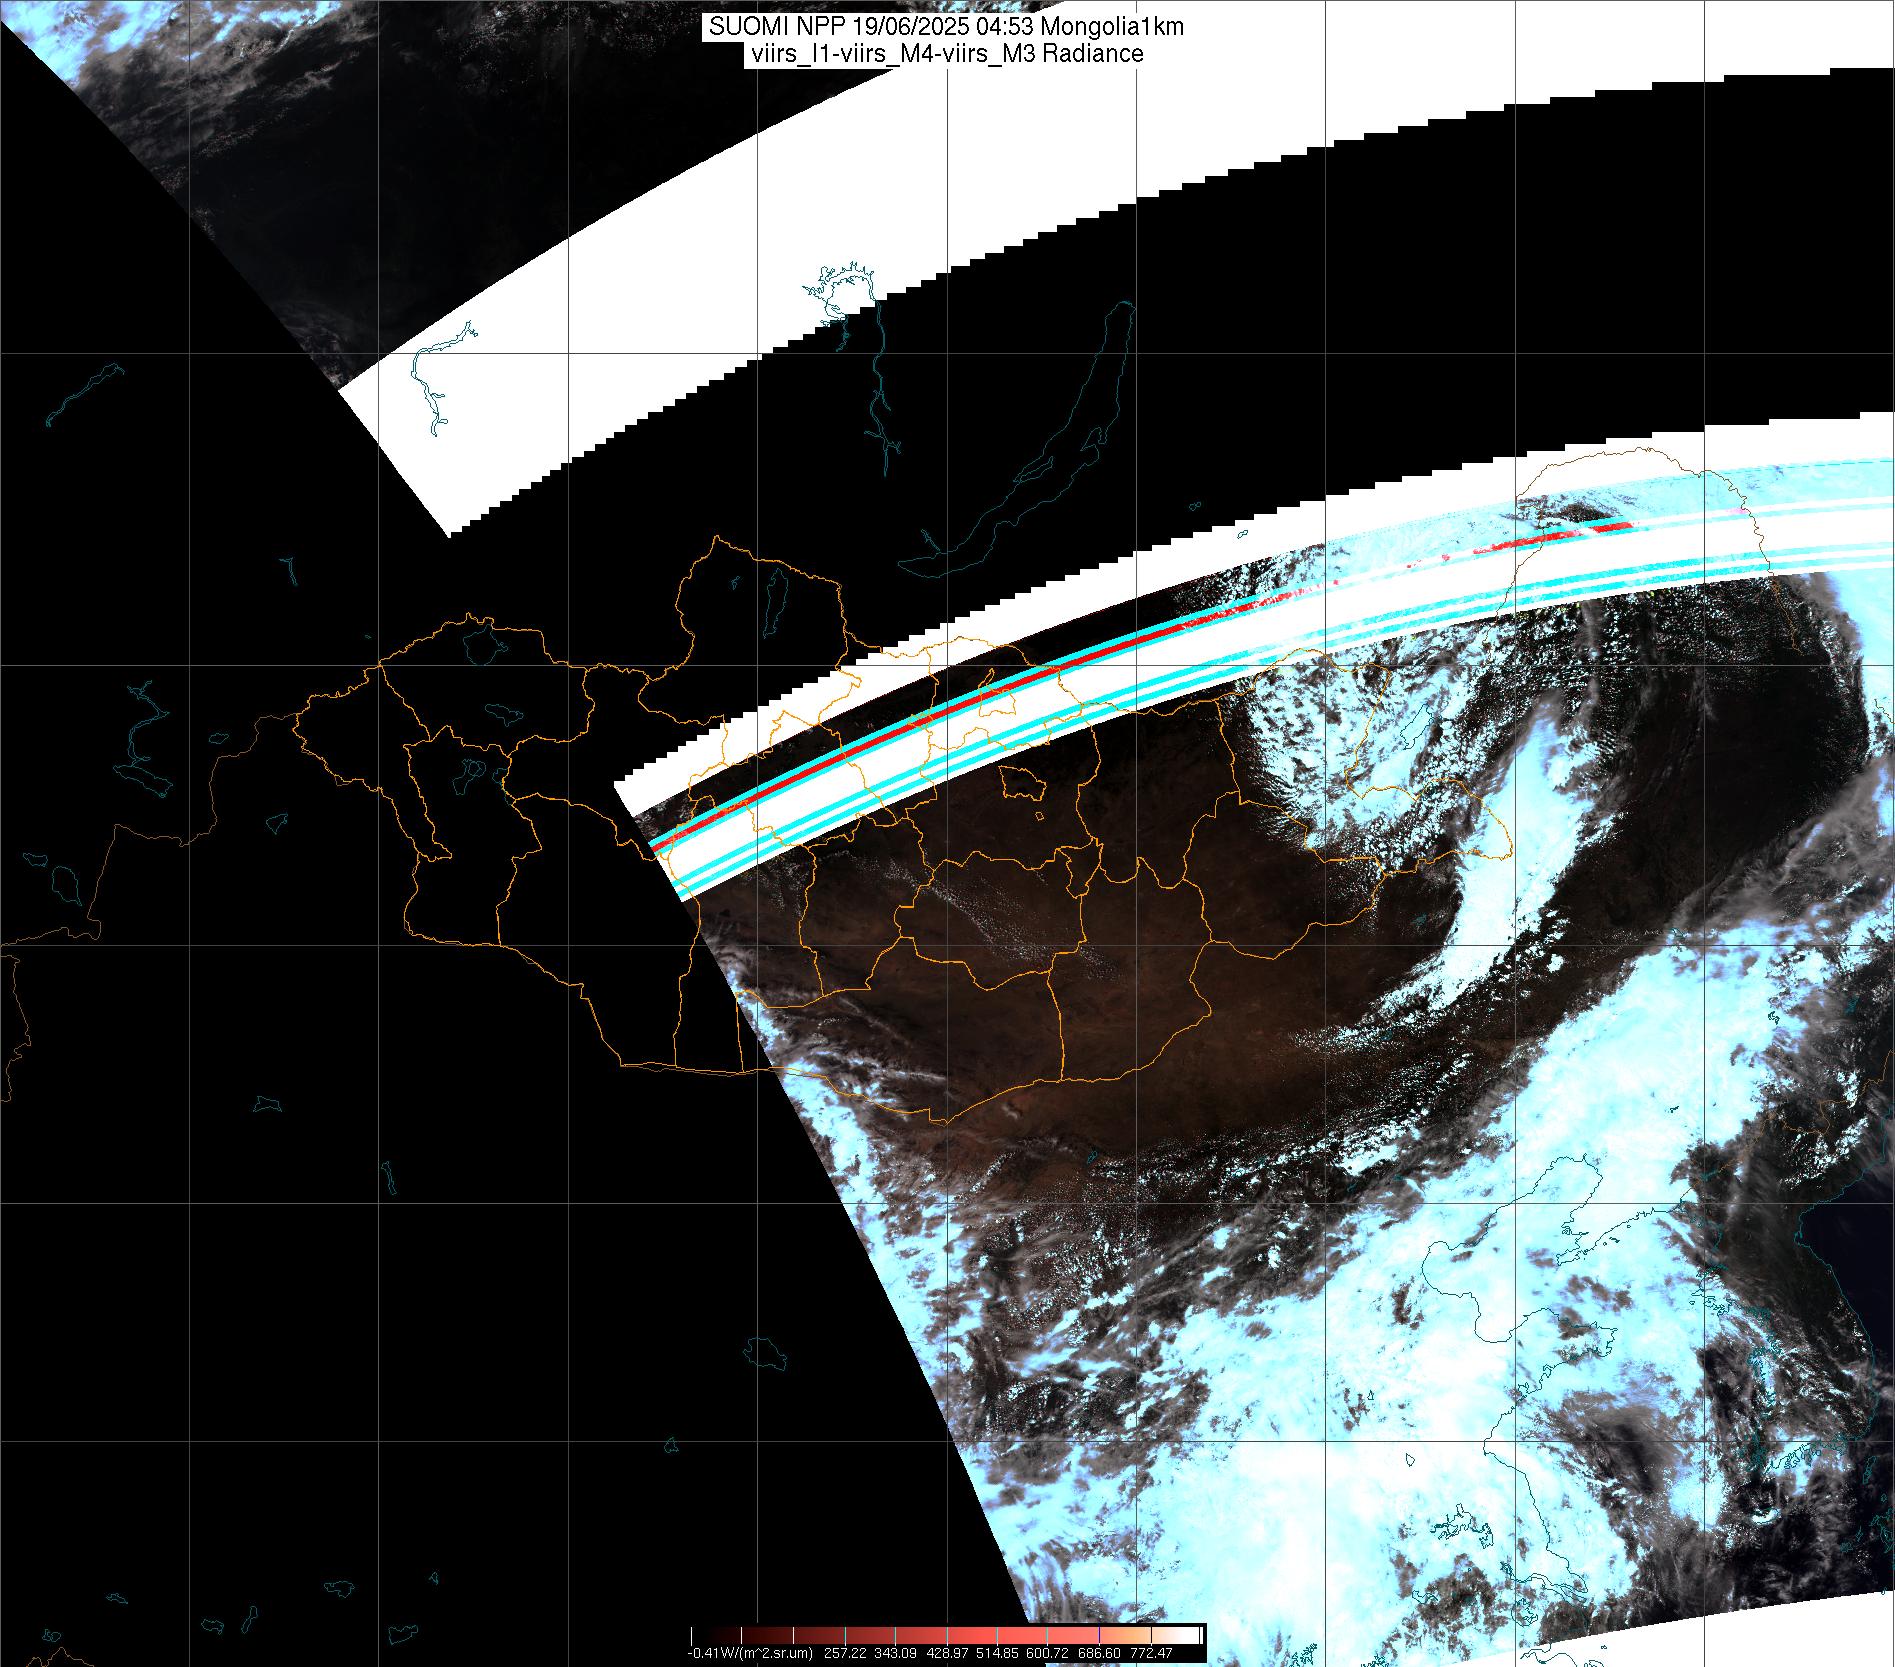
Task: Click the 686.60 colorbar value
Action: (x=1099, y=1653)
